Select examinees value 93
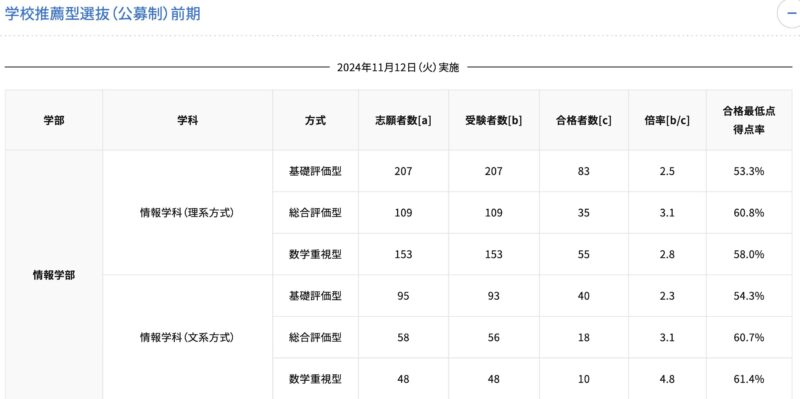The height and width of the screenshot is (399, 800). click(493, 296)
